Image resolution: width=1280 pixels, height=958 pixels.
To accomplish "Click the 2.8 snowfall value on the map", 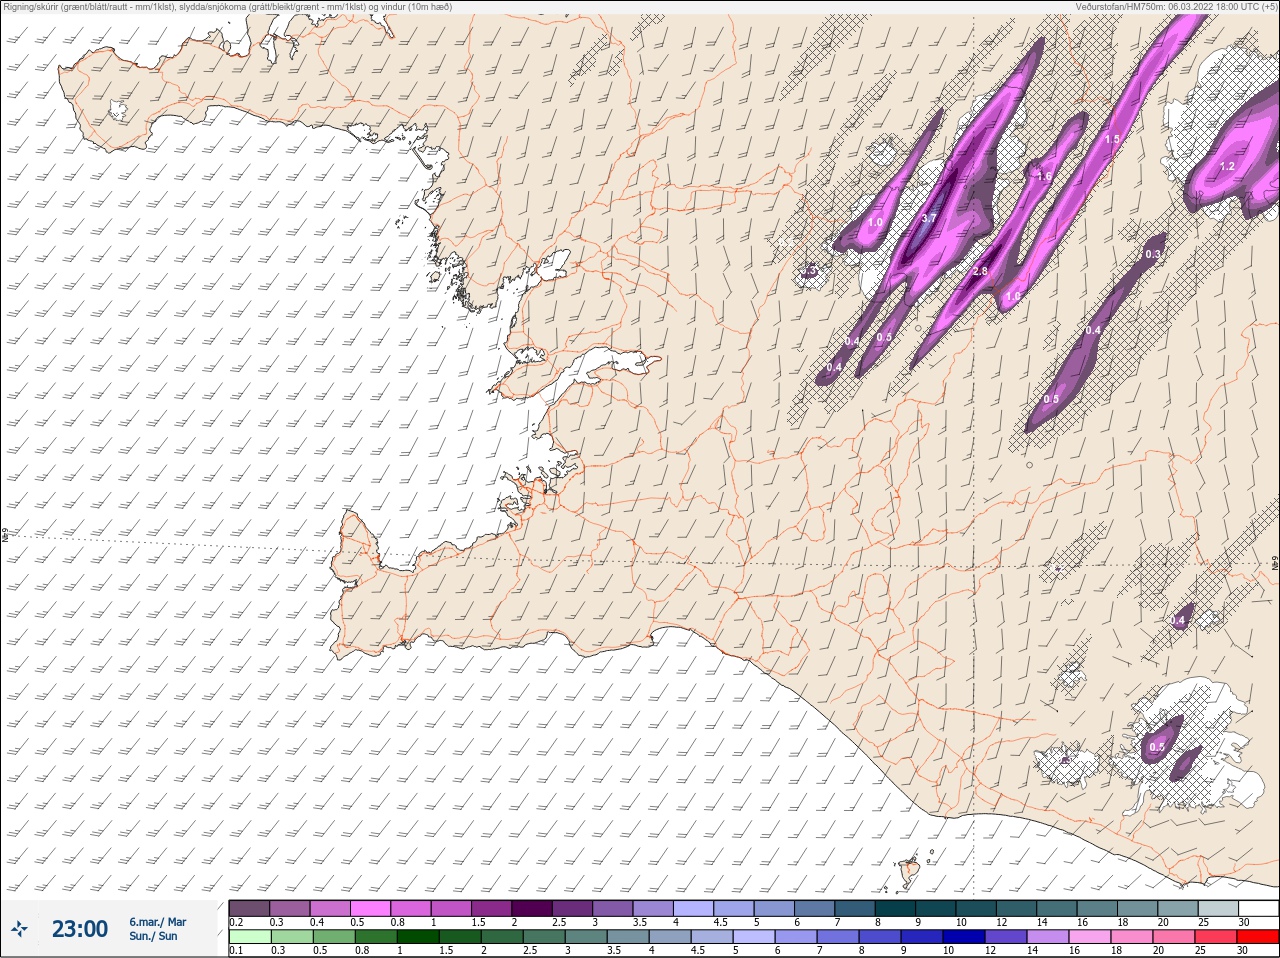I will pyautogui.click(x=980, y=271).
